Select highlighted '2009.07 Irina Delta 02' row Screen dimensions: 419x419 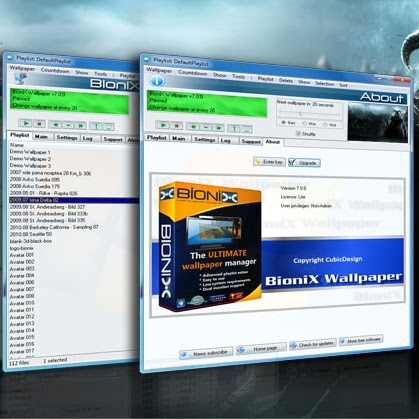(74, 200)
